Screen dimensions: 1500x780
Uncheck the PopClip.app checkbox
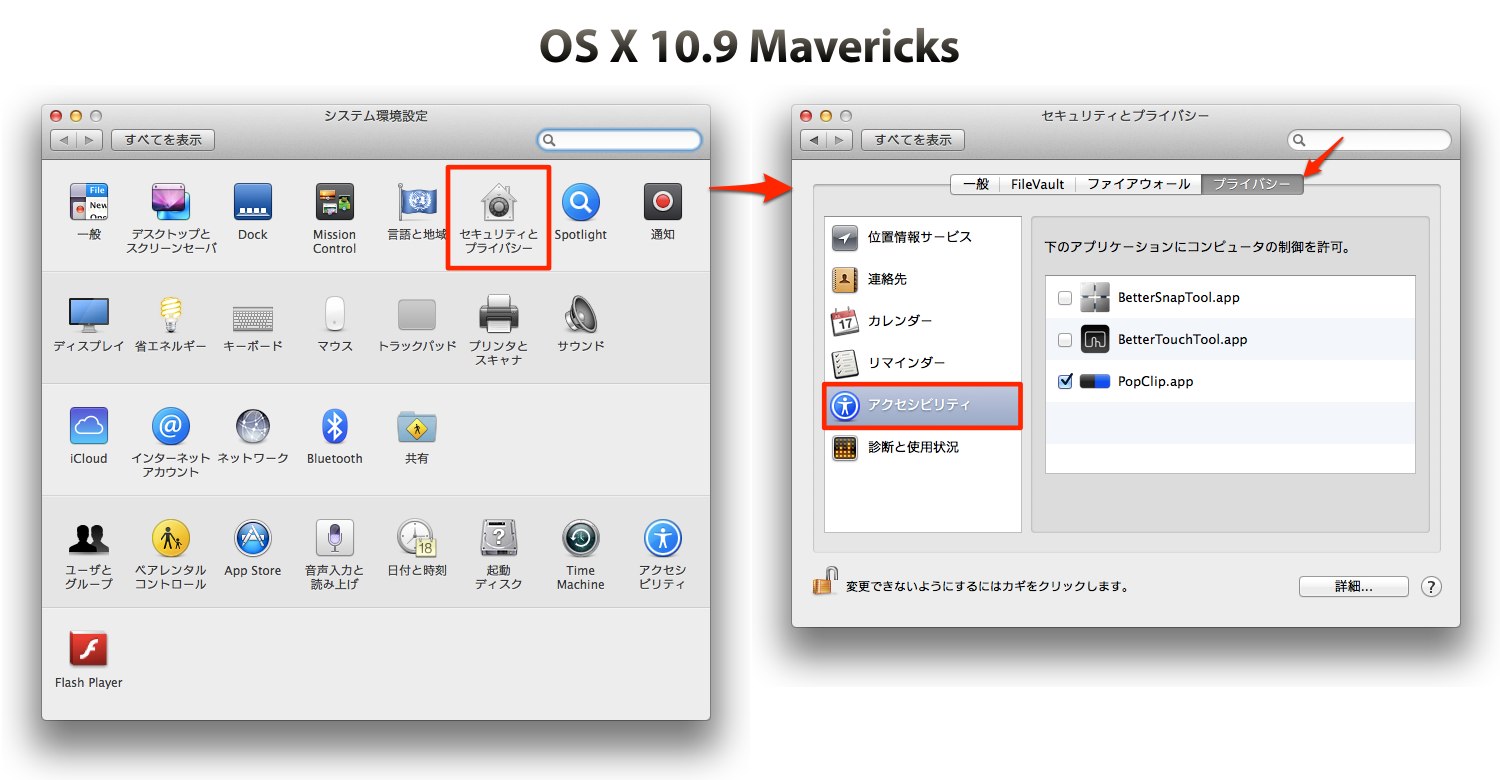point(1065,381)
